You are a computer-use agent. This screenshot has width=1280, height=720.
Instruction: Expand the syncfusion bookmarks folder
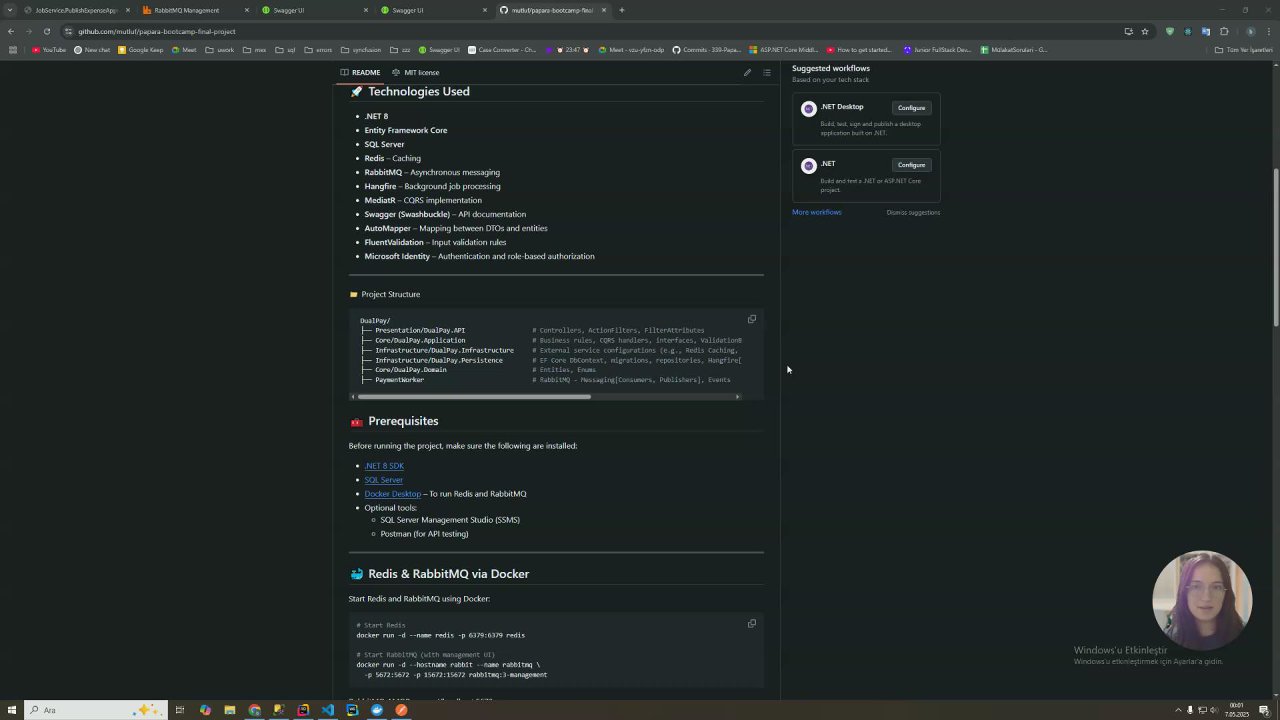coord(361,50)
